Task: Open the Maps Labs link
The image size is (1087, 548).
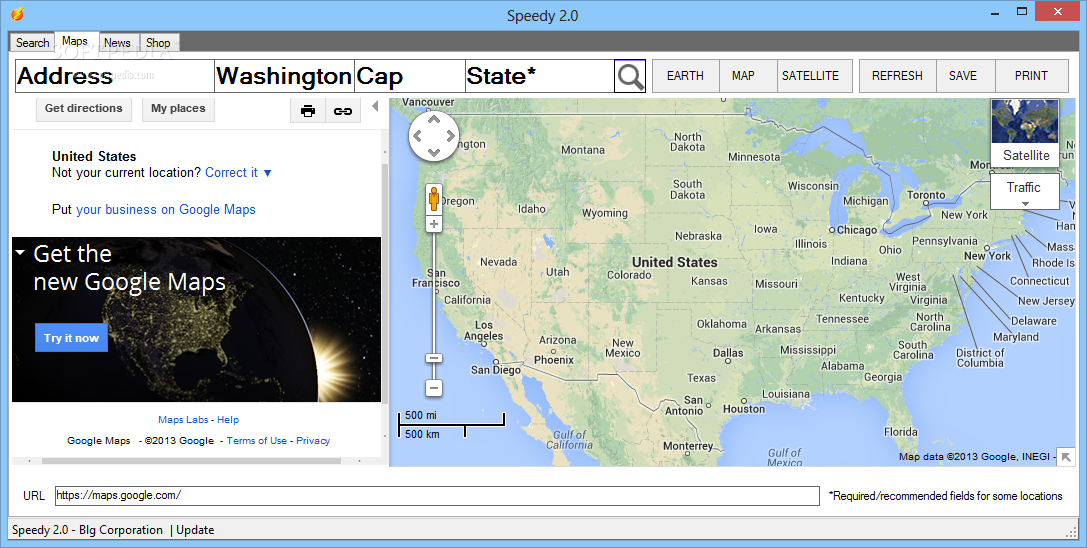Action: tap(183, 420)
